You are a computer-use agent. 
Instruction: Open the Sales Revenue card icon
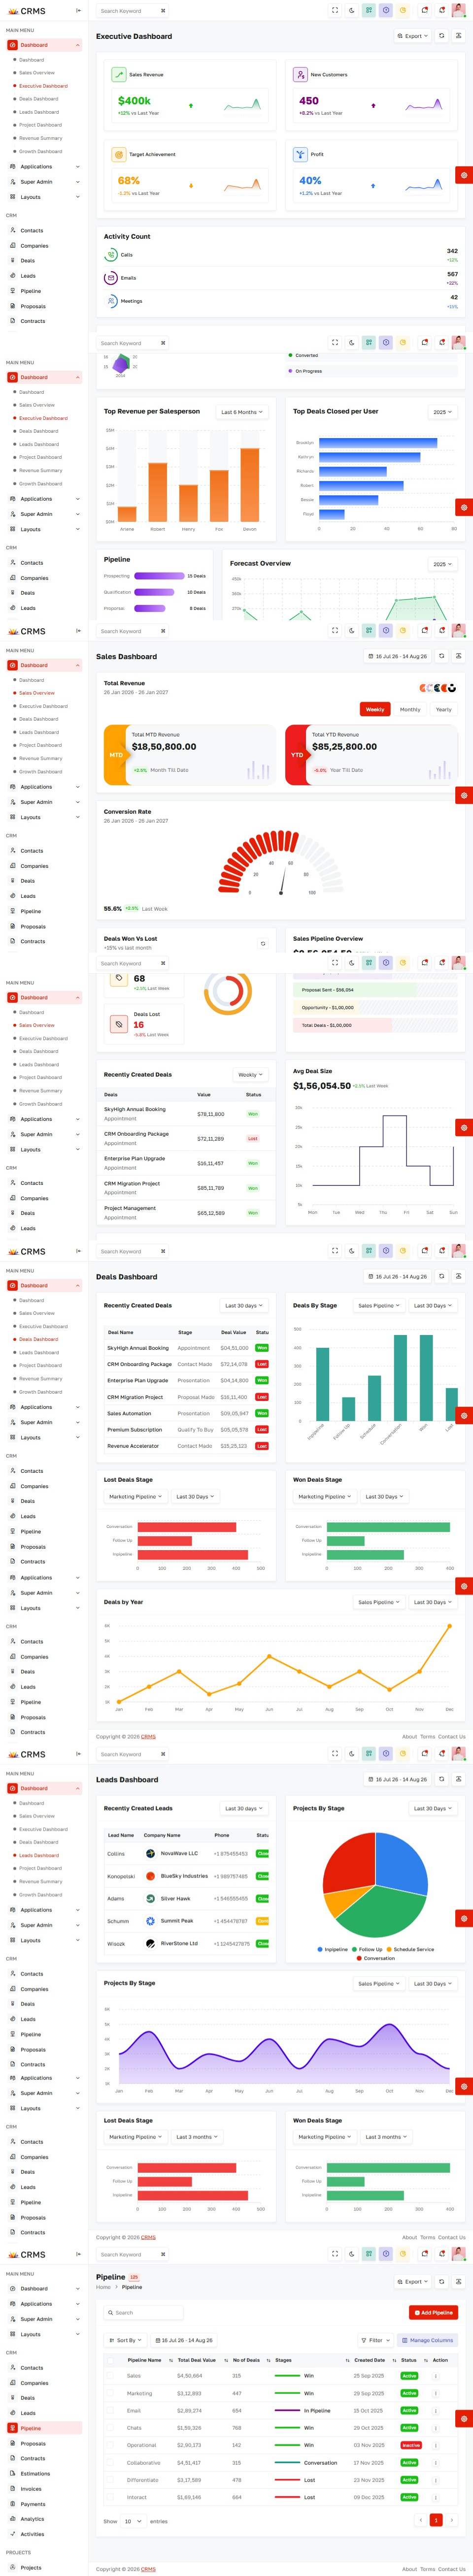click(119, 74)
